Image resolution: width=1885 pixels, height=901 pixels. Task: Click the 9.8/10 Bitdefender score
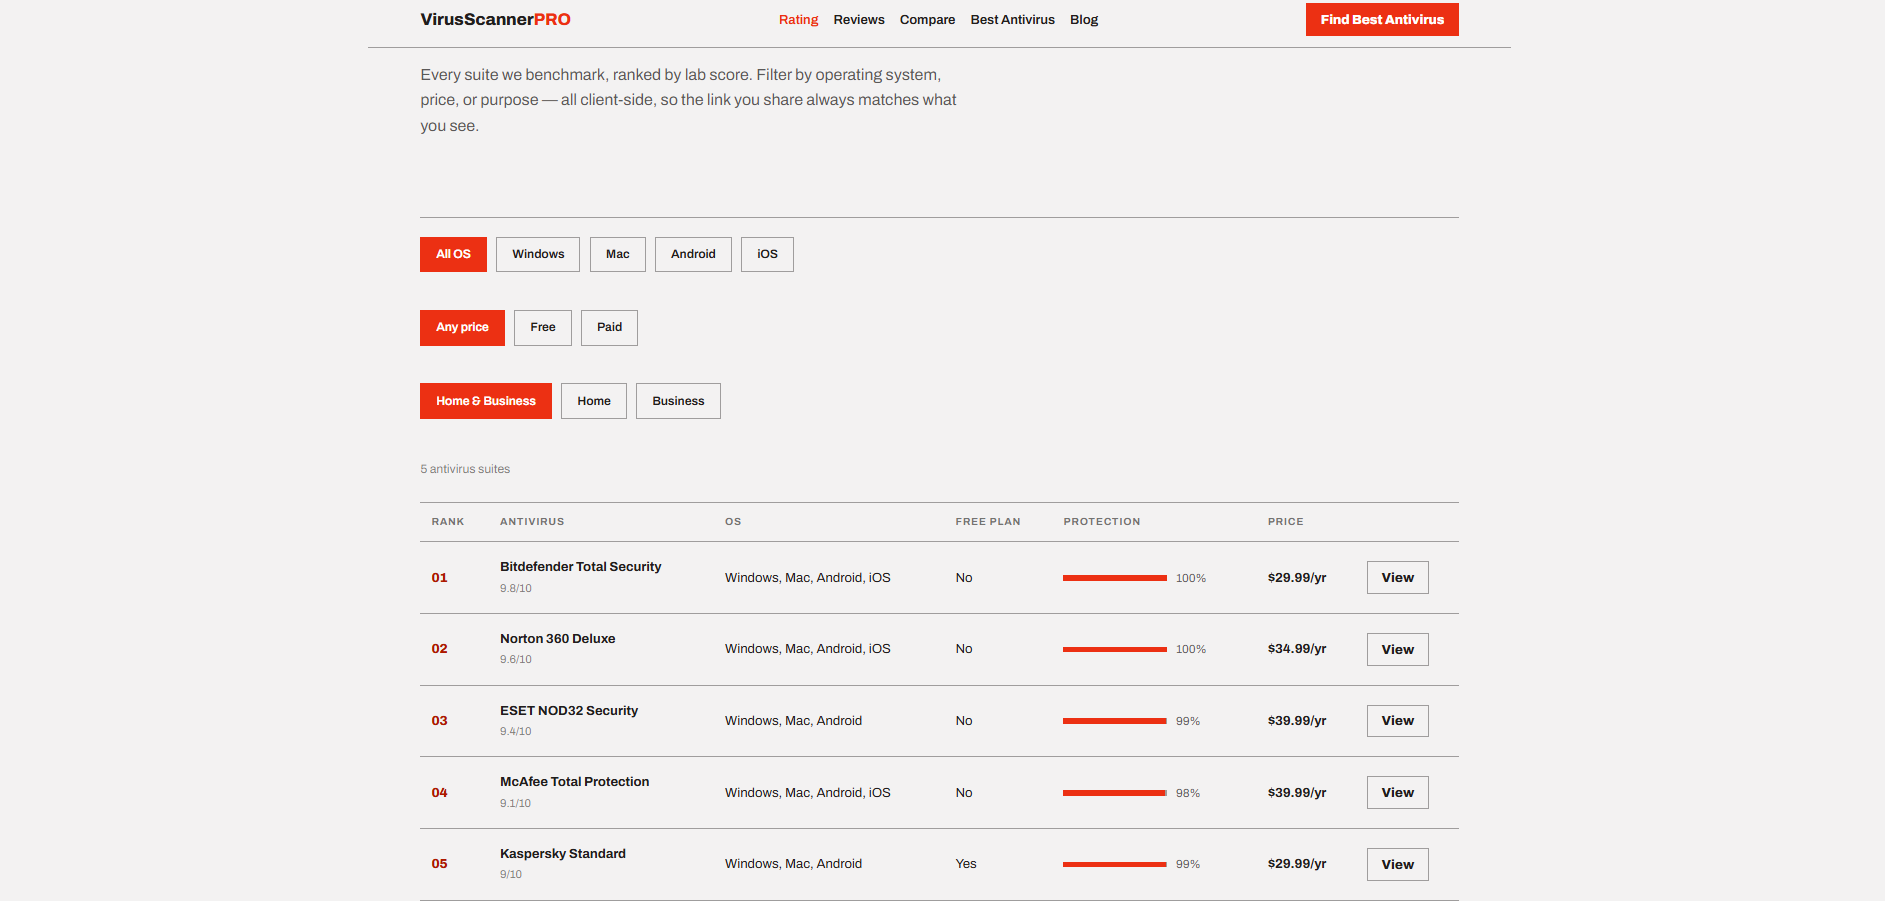point(515,588)
